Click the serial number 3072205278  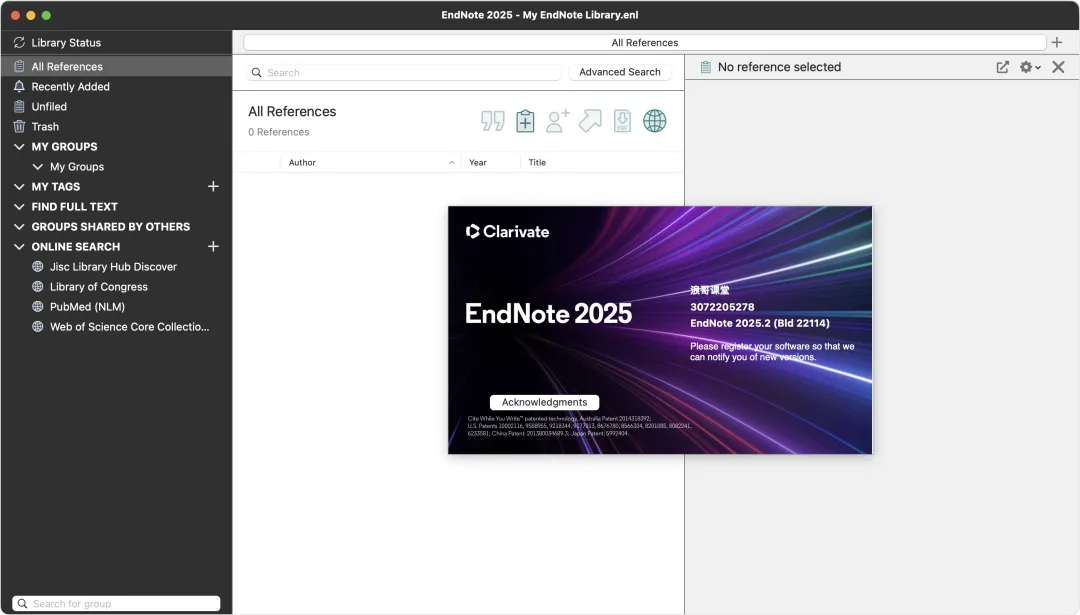coord(722,307)
